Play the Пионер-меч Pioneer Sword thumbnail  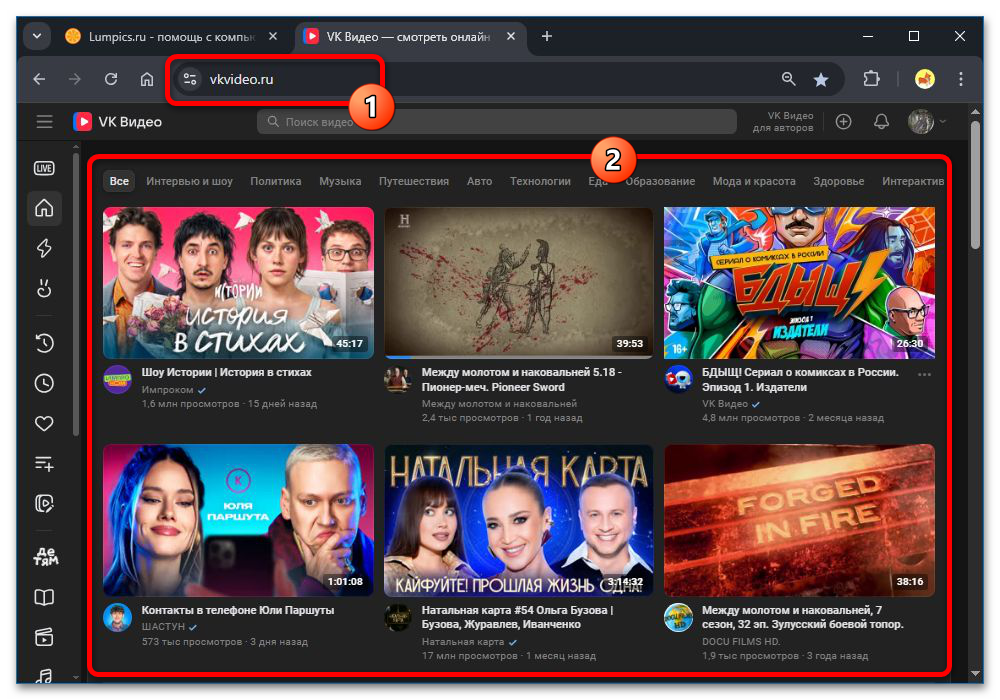click(518, 282)
